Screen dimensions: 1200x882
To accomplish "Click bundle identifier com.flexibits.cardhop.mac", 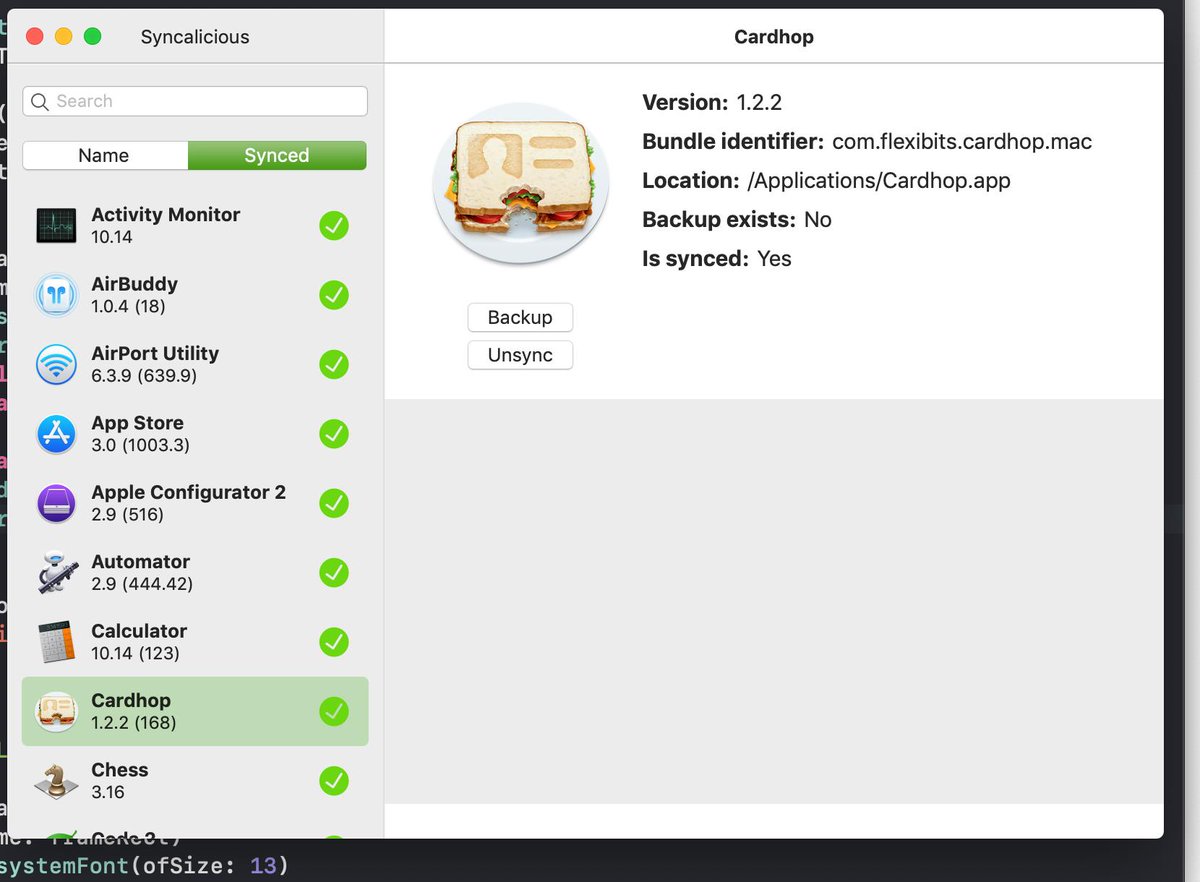I will point(962,141).
